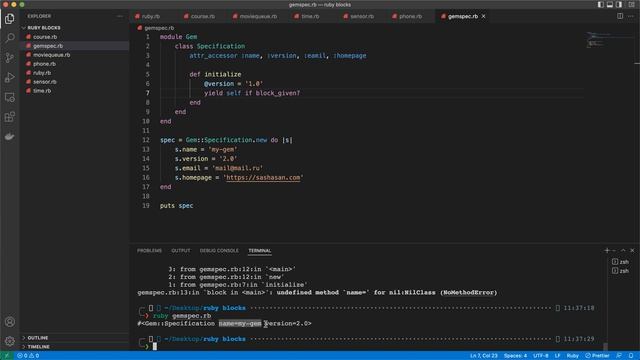Click the split editor icon

coord(620,16)
